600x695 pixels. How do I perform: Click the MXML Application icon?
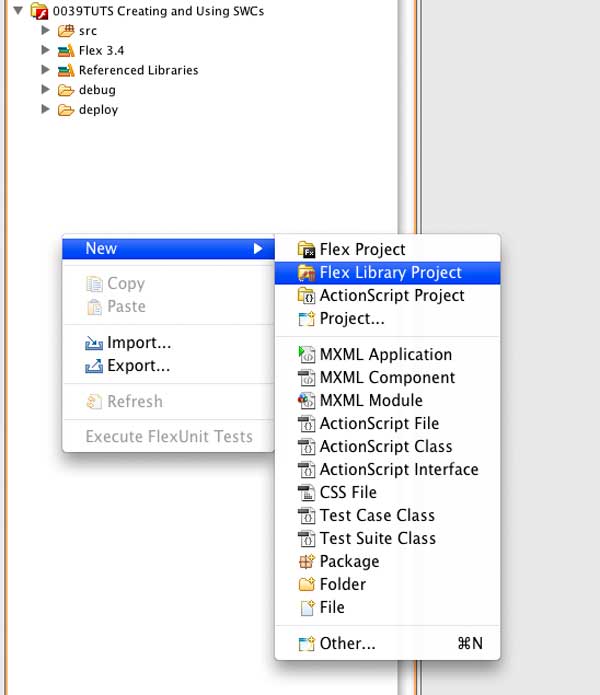(306, 355)
